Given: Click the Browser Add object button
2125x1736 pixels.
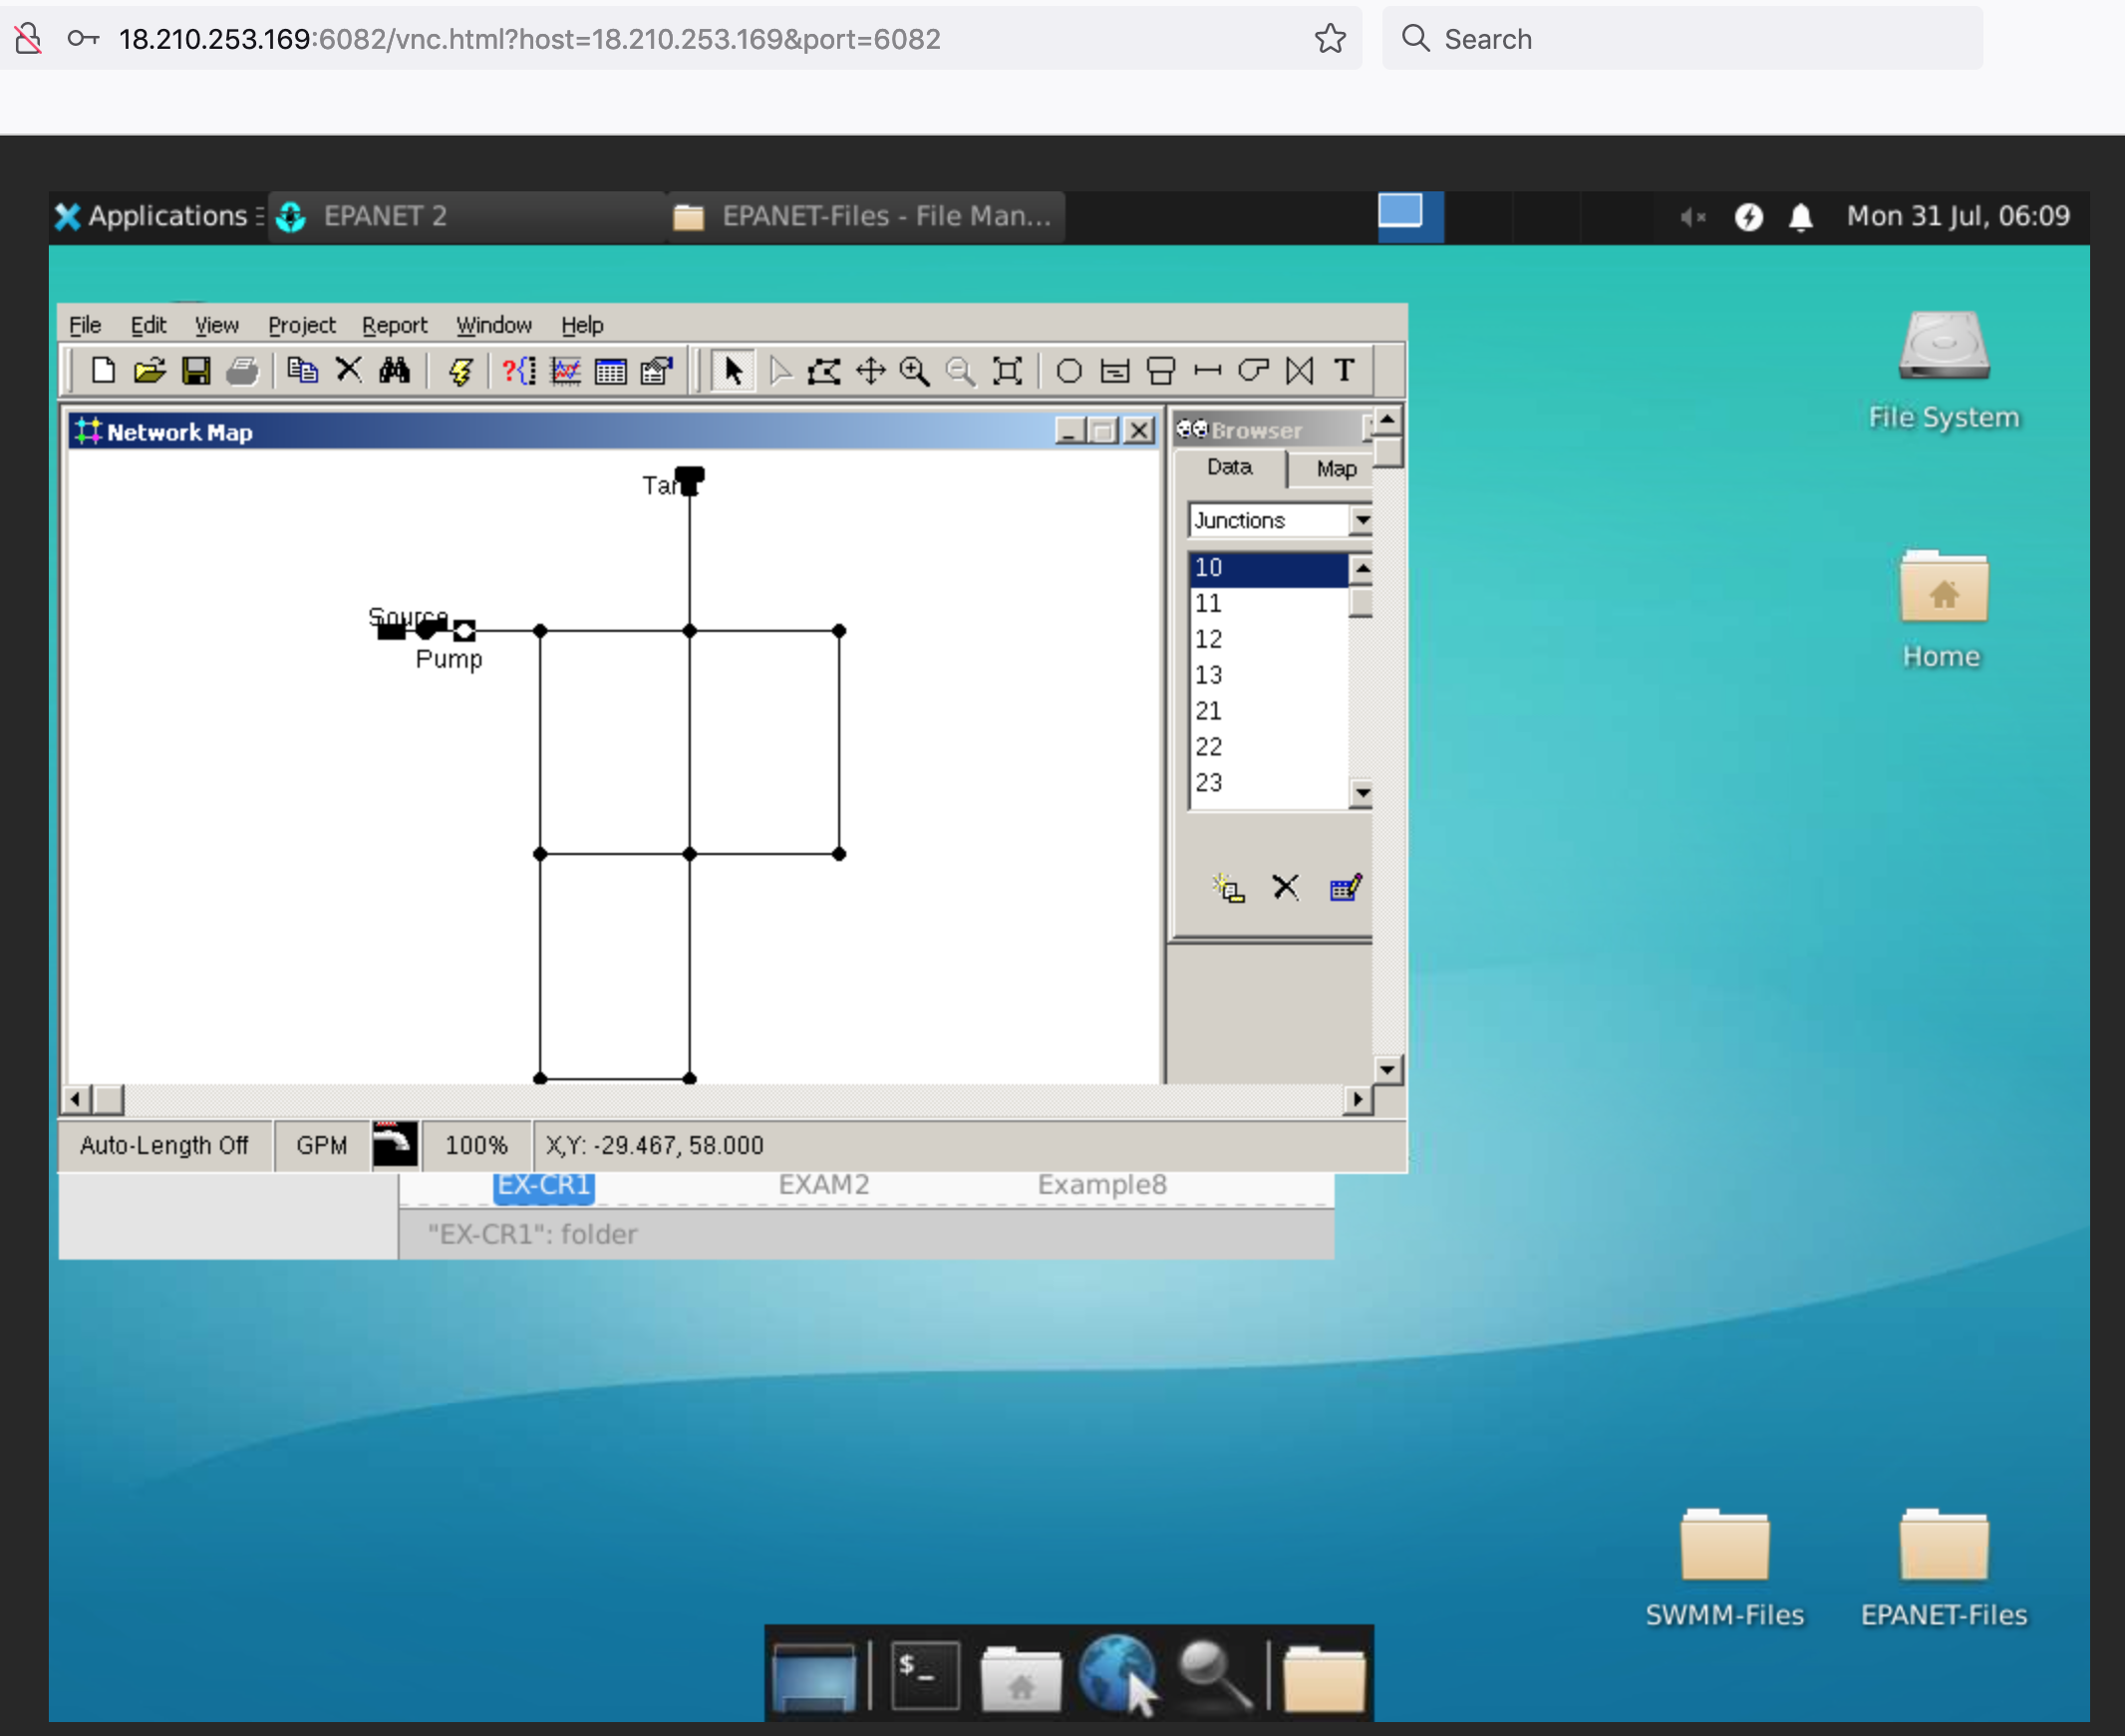Looking at the screenshot, I should click(x=1228, y=887).
